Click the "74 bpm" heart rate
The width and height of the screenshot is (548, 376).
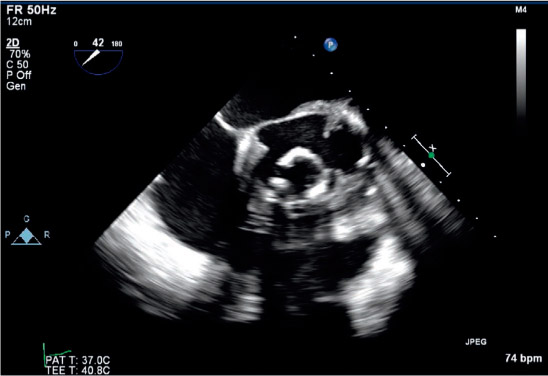(x=523, y=358)
